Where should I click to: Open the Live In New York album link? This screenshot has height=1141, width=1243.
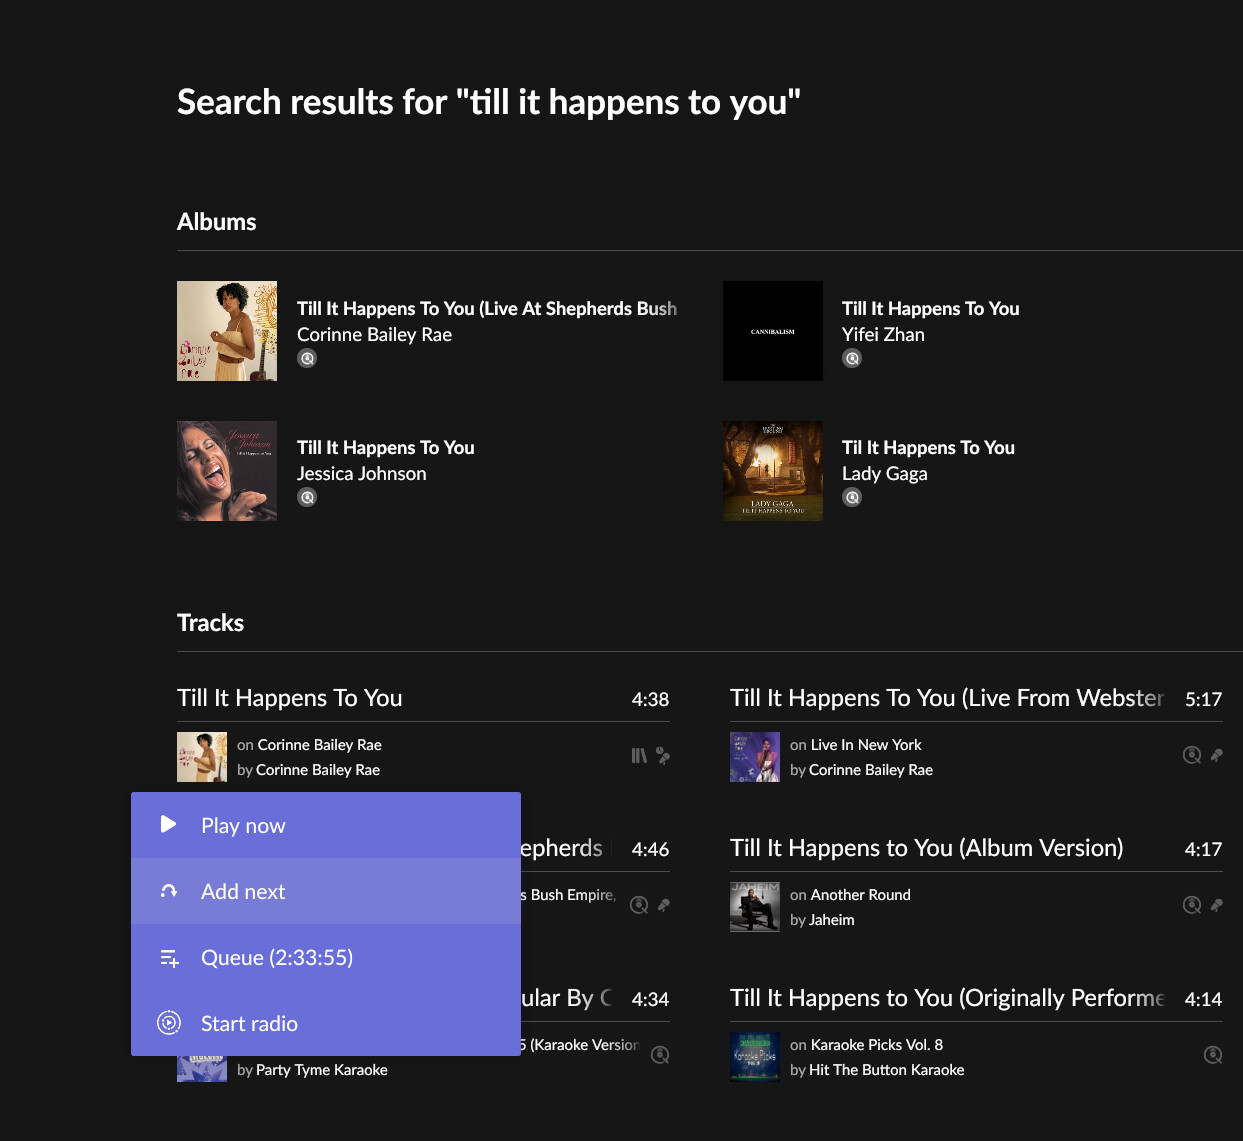(x=866, y=745)
